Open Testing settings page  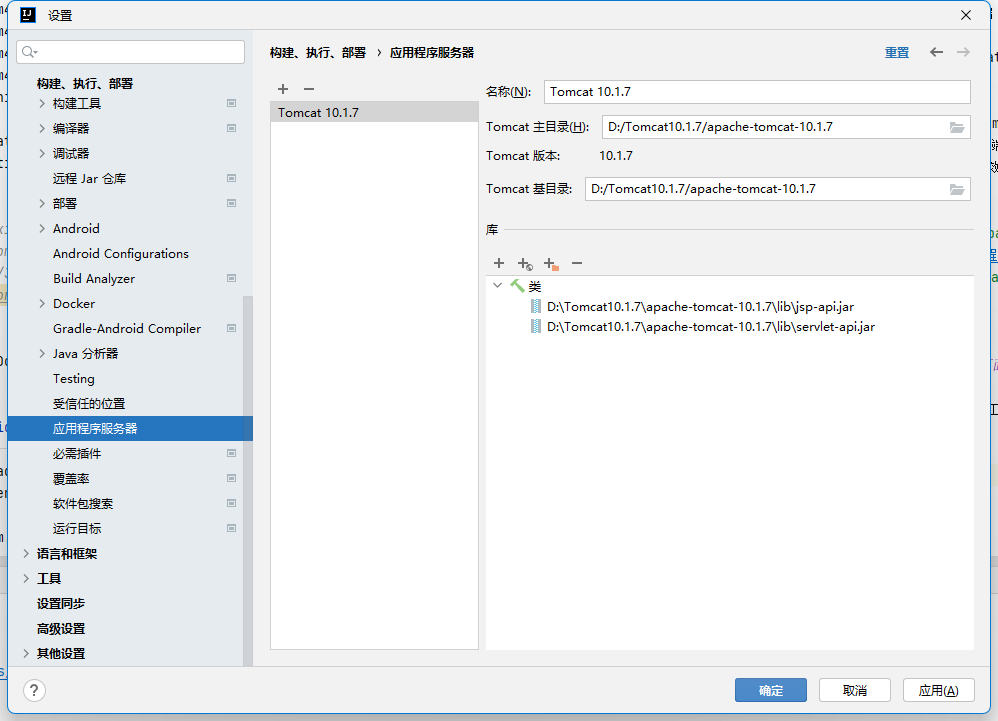coord(74,379)
